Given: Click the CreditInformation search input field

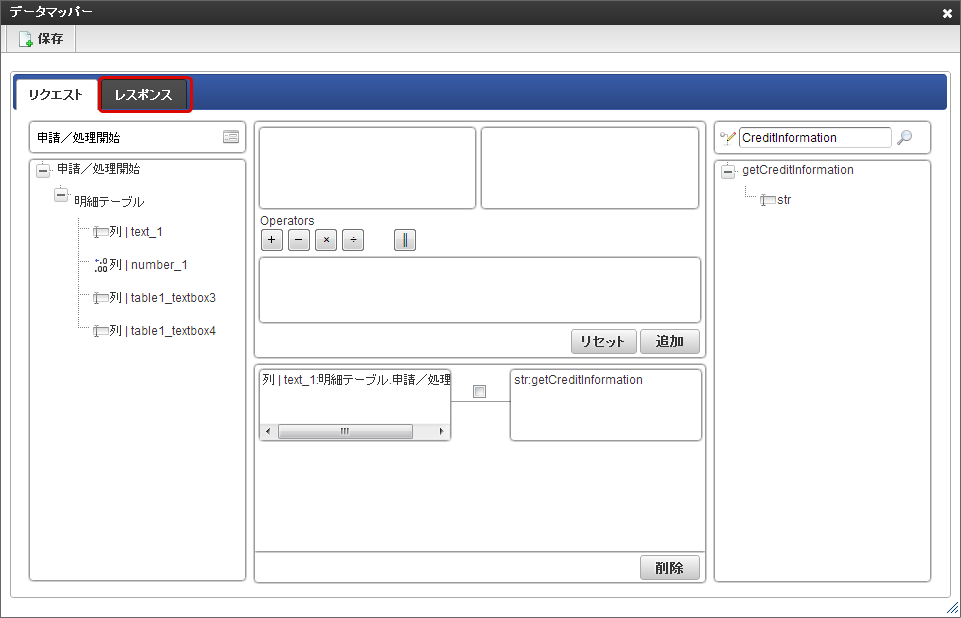Looking at the screenshot, I should coord(815,137).
